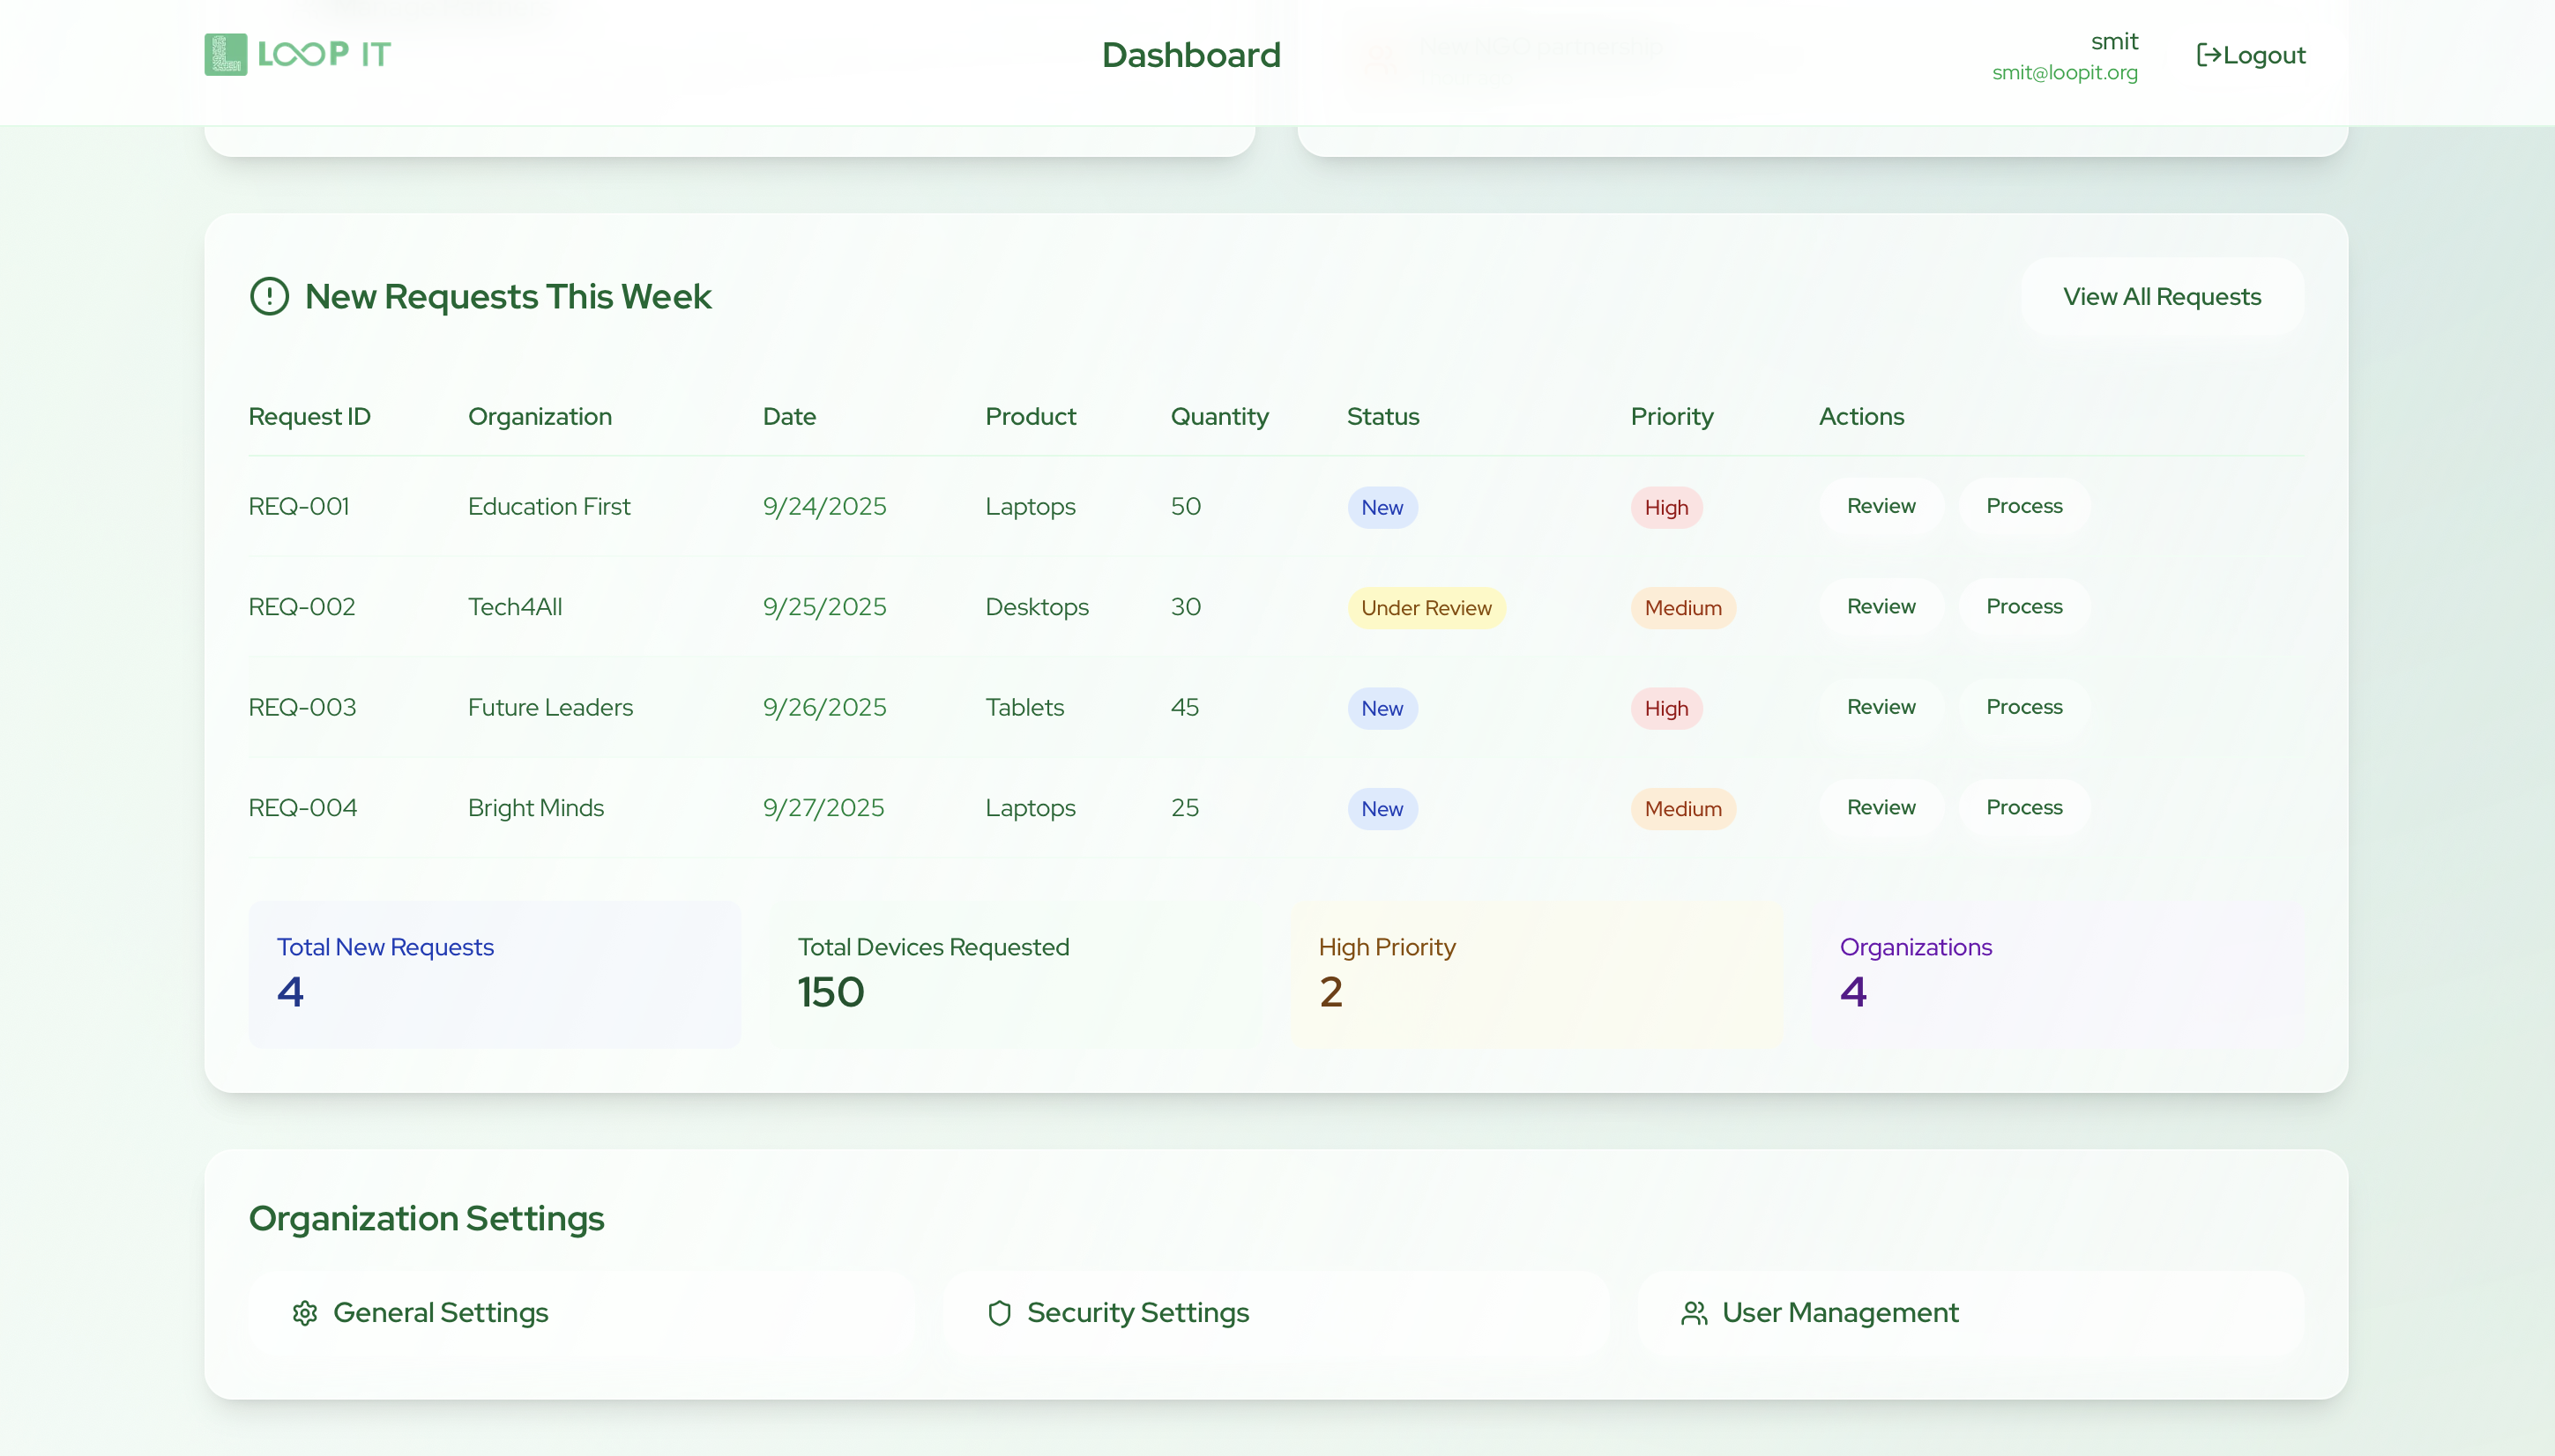Screen dimensions: 2555x1456
Task: Select the High Priority summary card
Action: coord(1536,974)
